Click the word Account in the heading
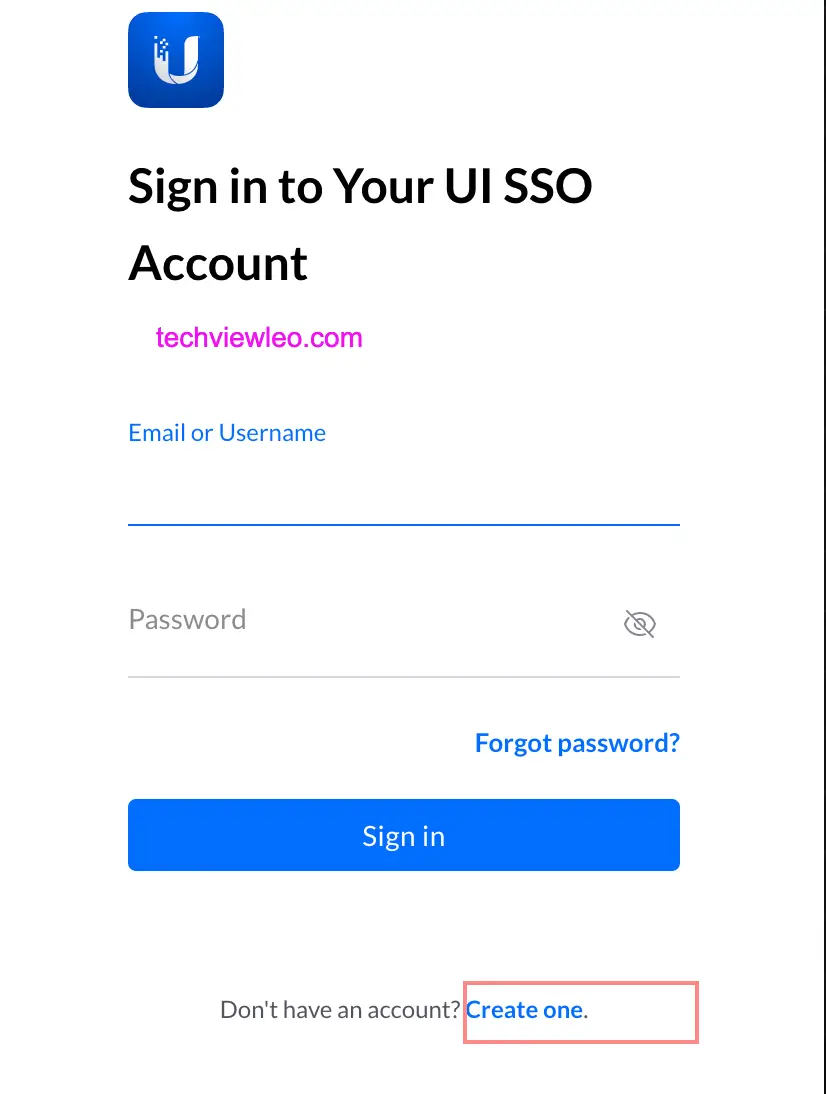Image resolution: width=826 pixels, height=1094 pixels. click(x=218, y=263)
